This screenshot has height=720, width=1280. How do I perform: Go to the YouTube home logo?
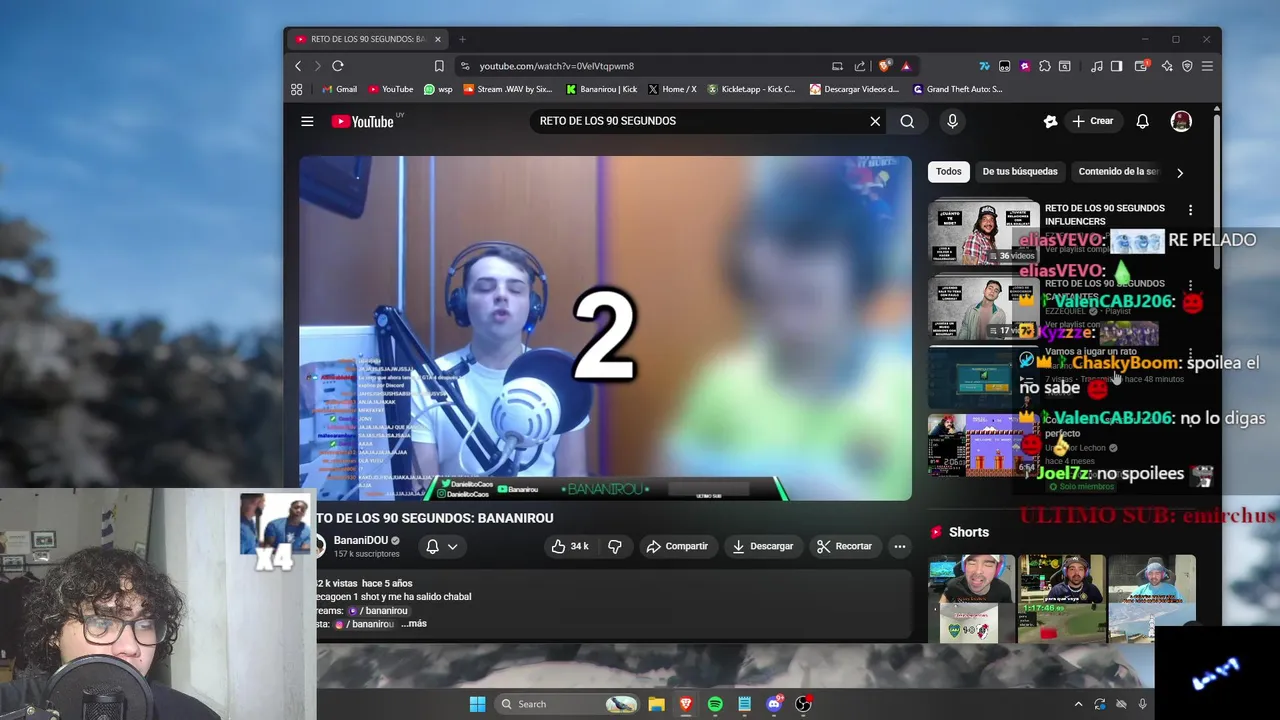click(363, 121)
